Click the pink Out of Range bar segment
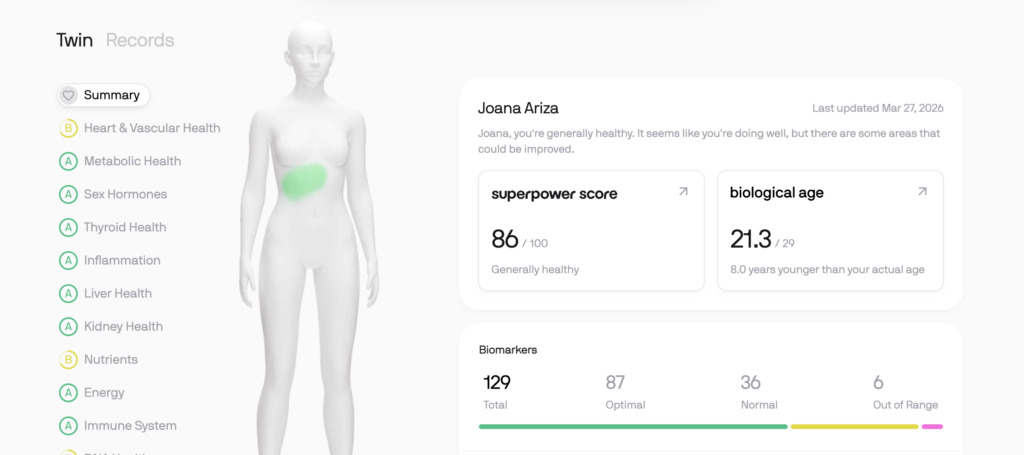Viewport: 1024px width, 455px height. pos(932,426)
